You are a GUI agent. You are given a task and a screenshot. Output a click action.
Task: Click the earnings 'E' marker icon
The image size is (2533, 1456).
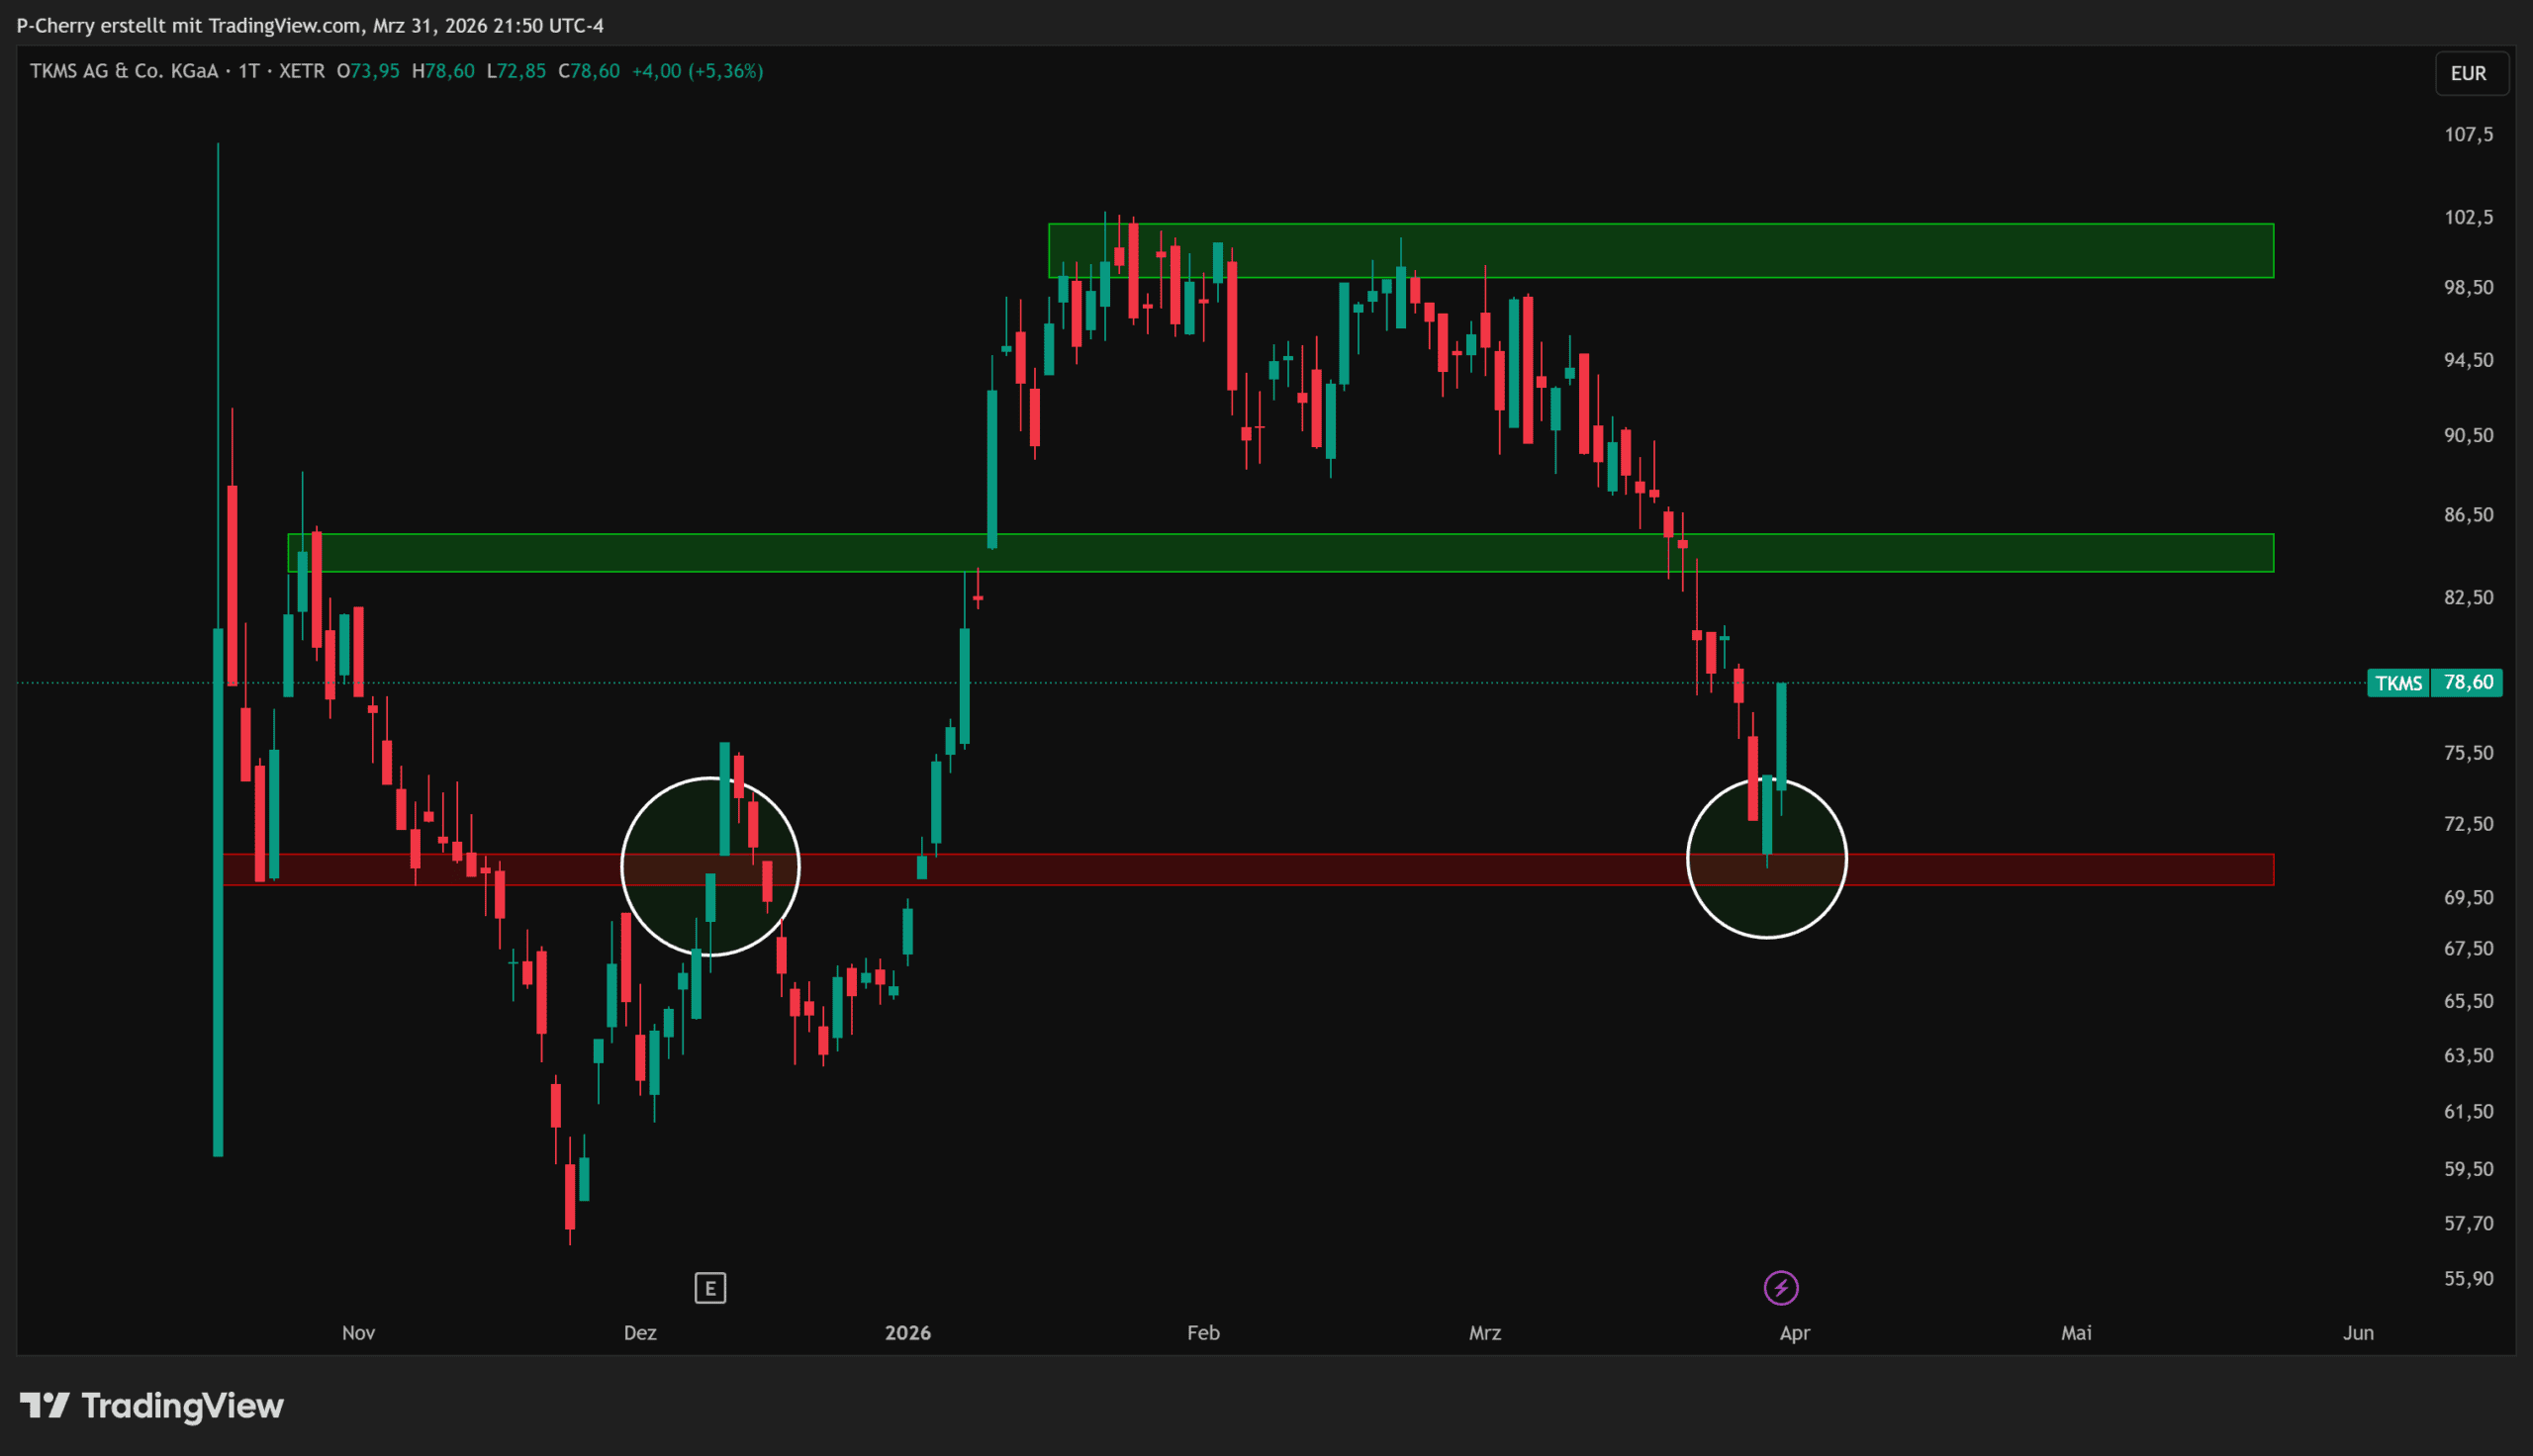(710, 1288)
